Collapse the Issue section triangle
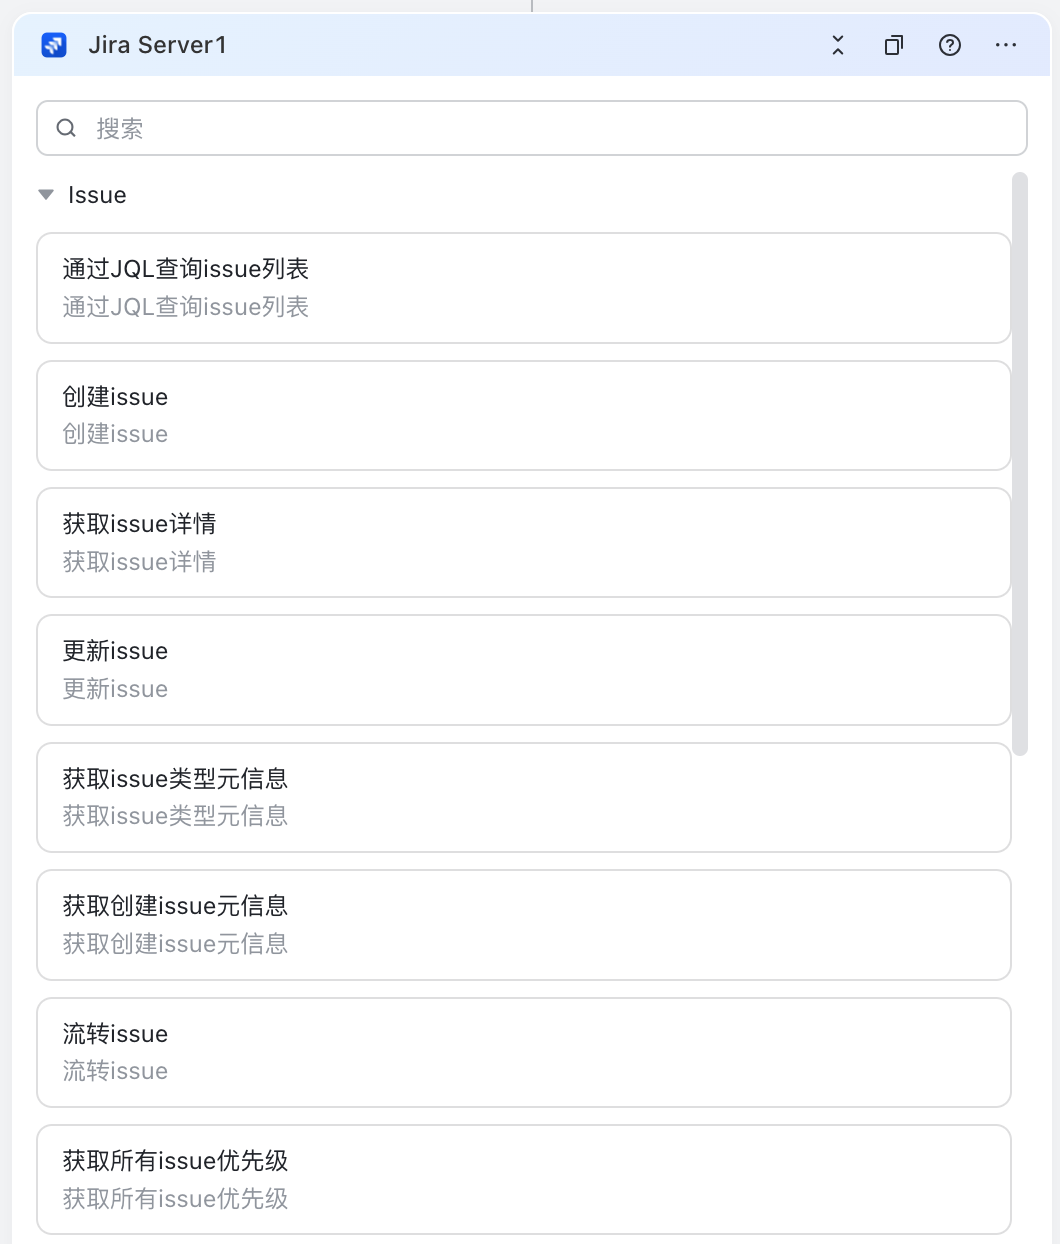 (46, 195)
